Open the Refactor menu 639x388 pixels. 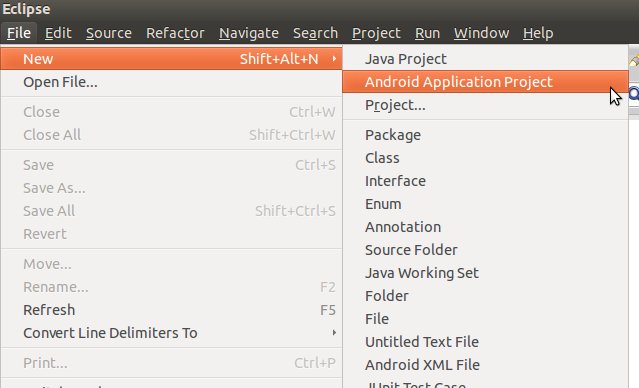click(175, 33)
